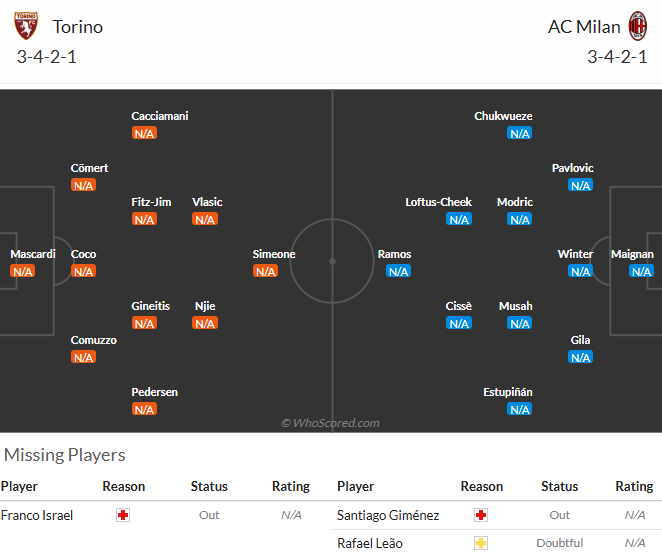The width and height of the screenshot is (662, 556).
Task: Click Torino's Rating column header
Action: 291,486
